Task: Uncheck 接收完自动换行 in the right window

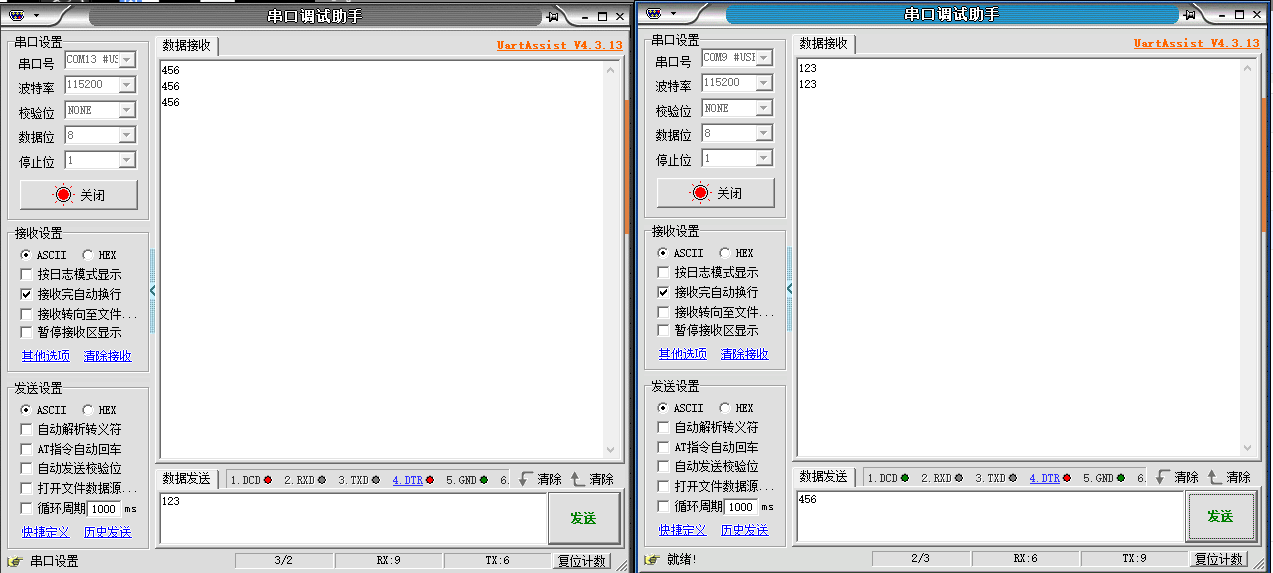Action: 663,292
